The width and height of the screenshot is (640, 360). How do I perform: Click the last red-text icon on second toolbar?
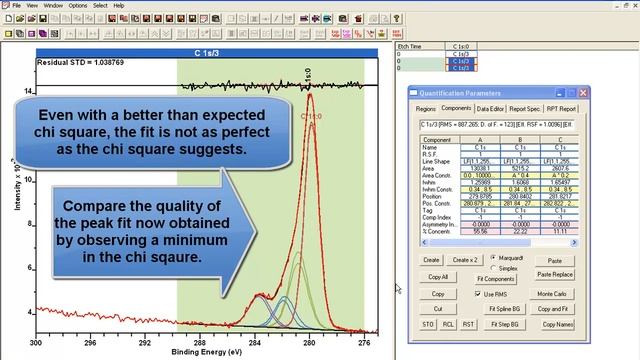(x=396, y=33)
